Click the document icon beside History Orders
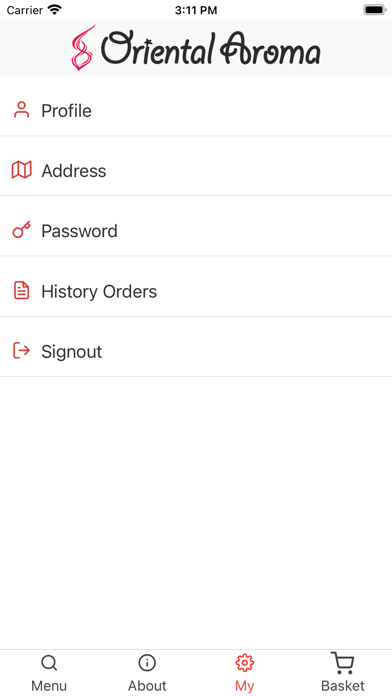 (21, 290)
